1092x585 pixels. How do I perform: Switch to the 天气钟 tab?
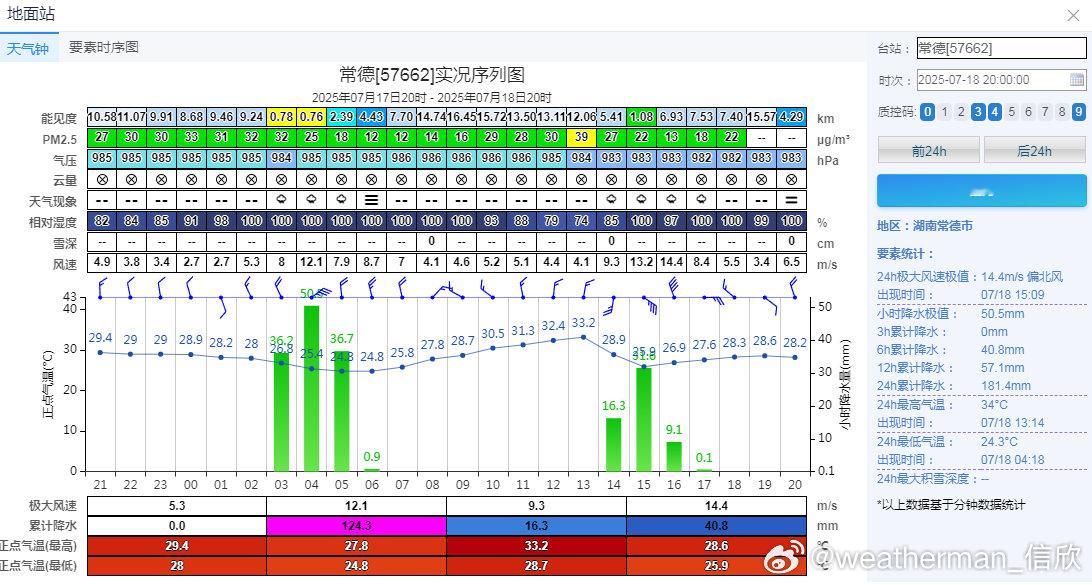click(x=28, y=48)
